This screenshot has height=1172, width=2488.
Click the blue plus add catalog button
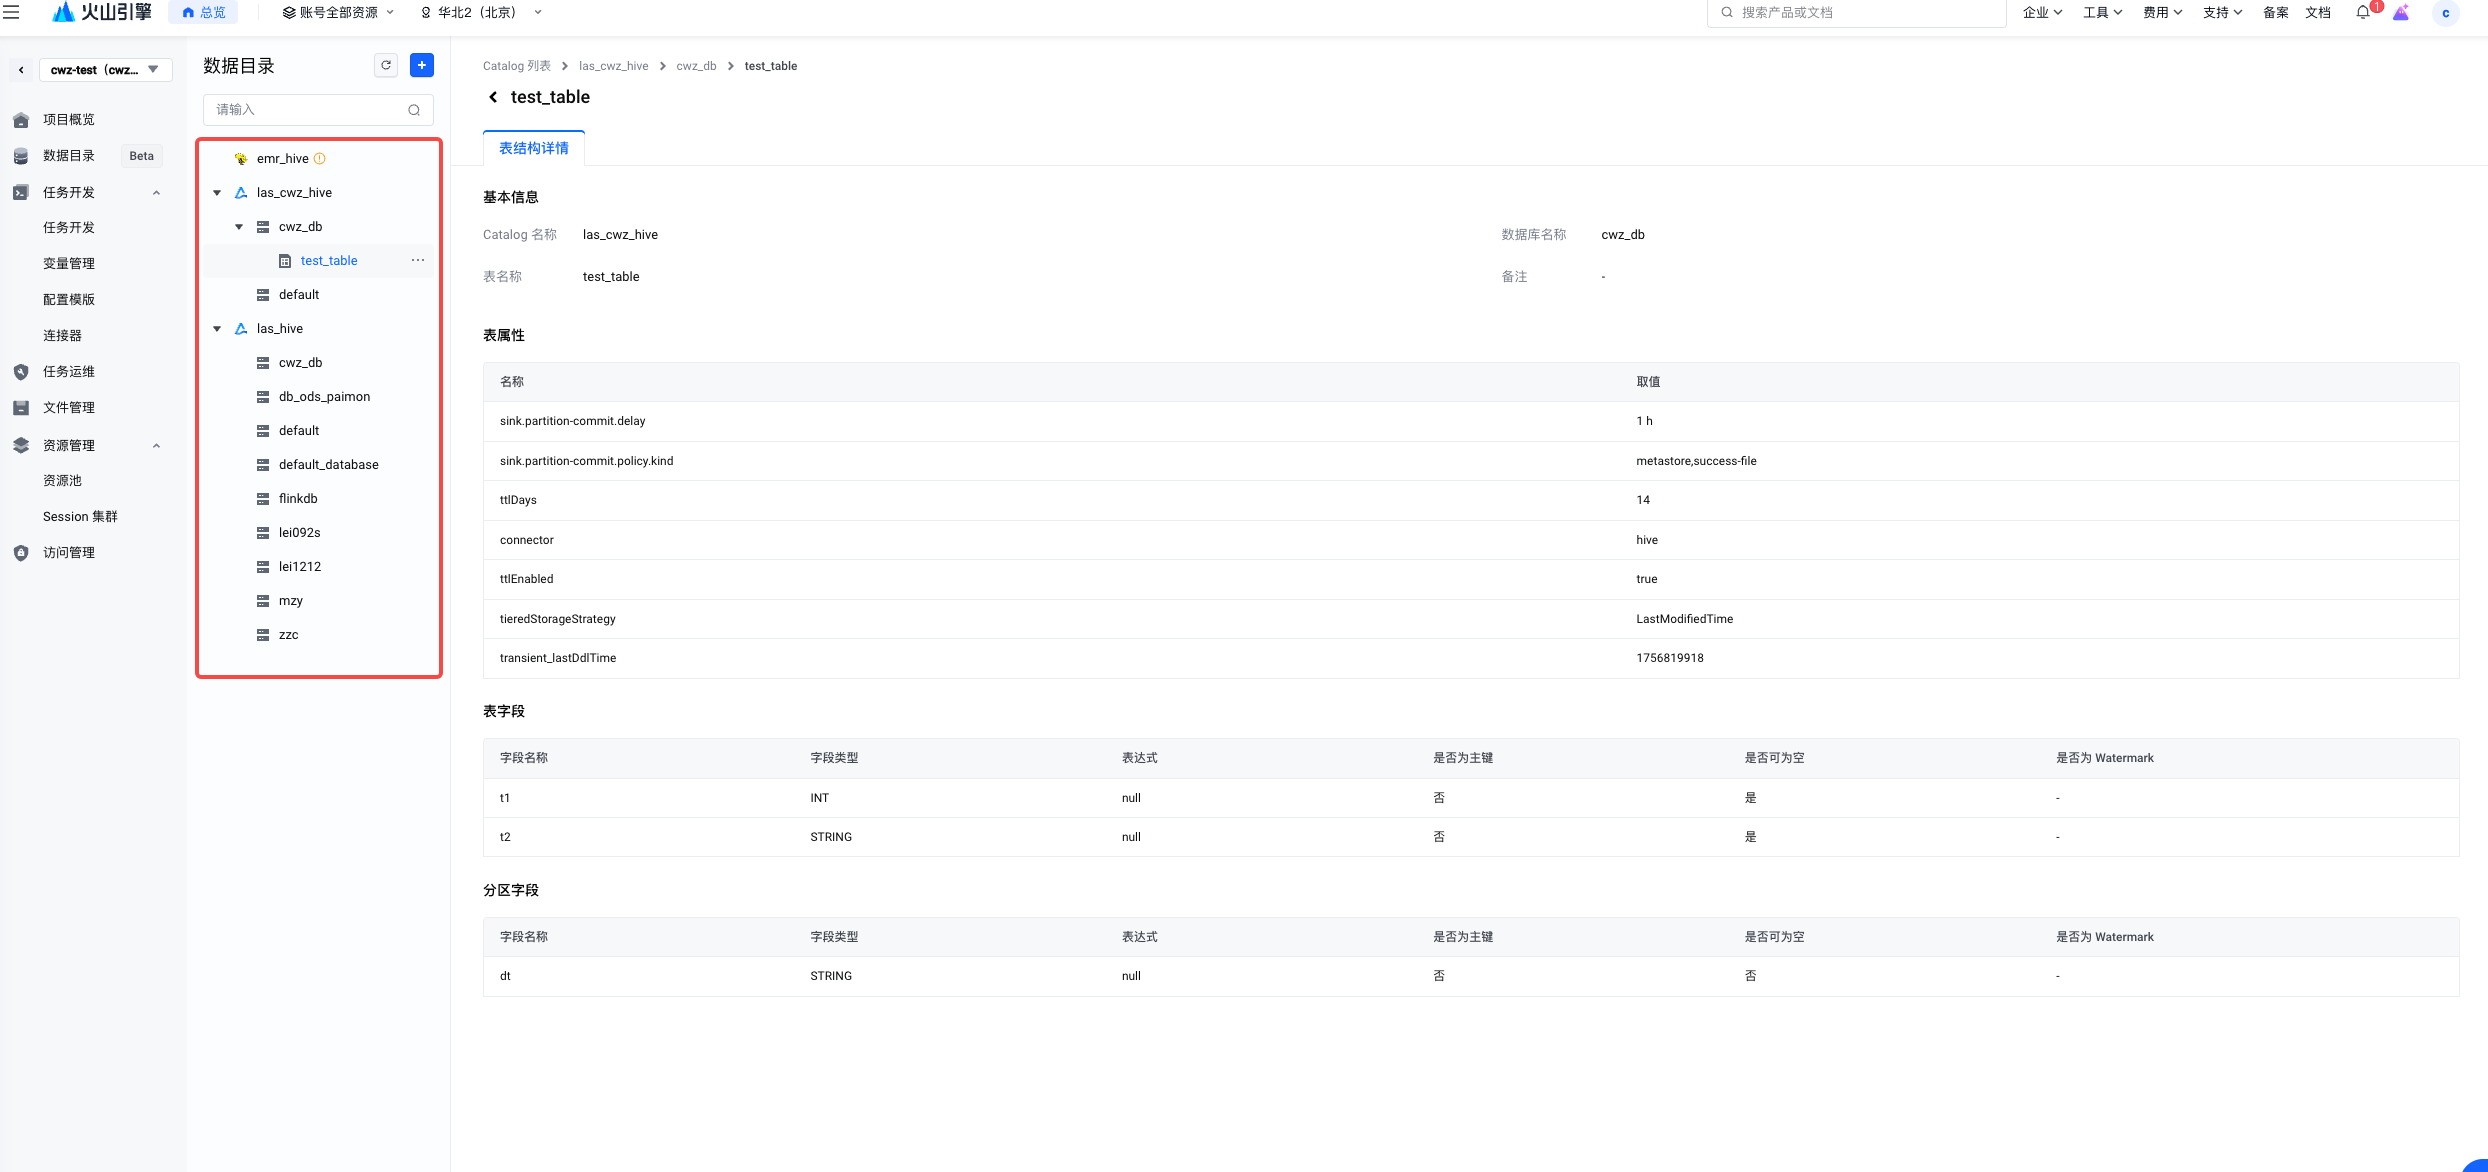(422, 65)
